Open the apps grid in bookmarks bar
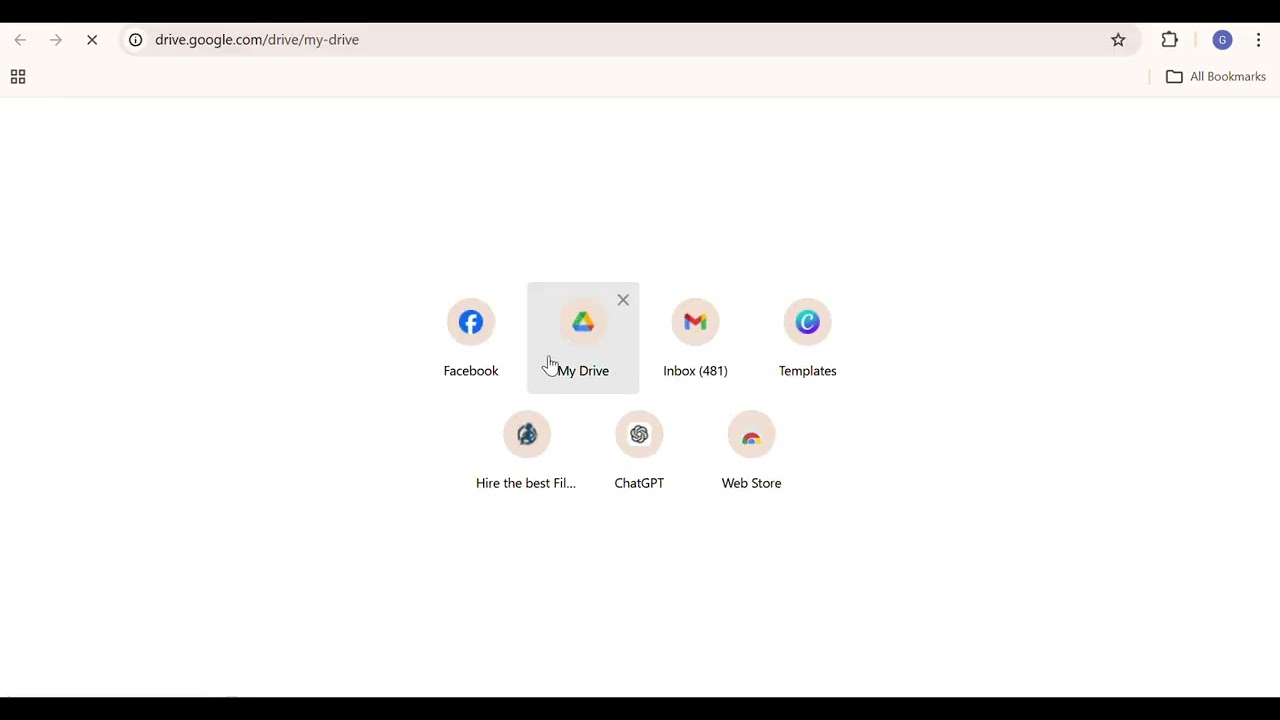Viewport: 1280px width, 720px height. [18, 77]
